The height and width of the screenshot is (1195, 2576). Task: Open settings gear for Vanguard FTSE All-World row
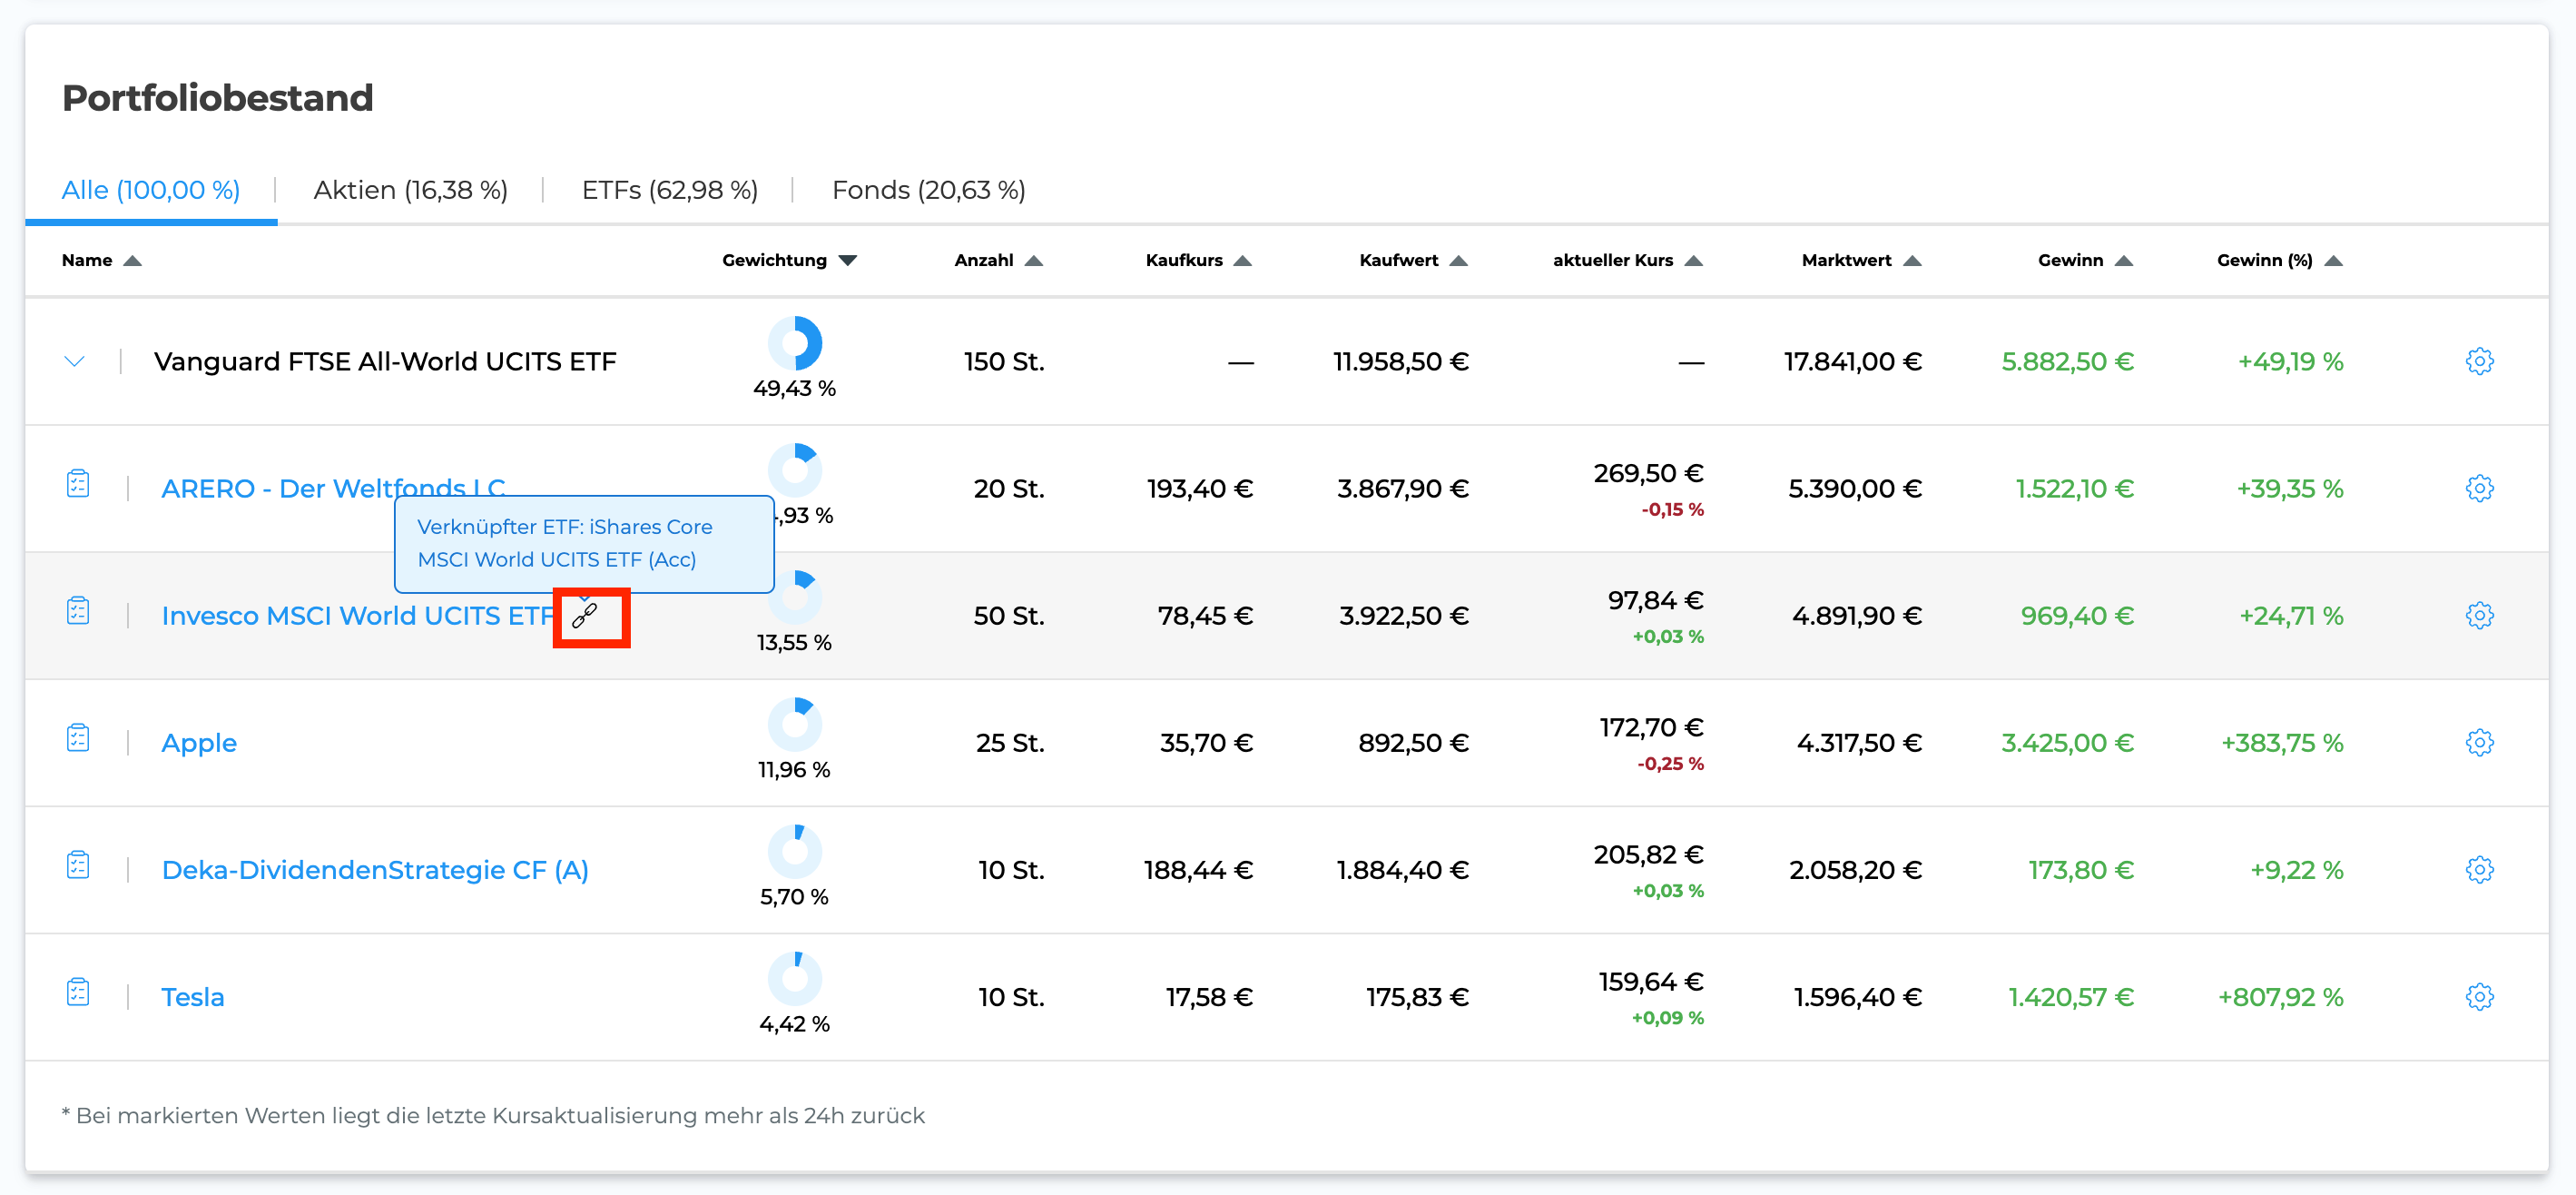(2479, 361)
